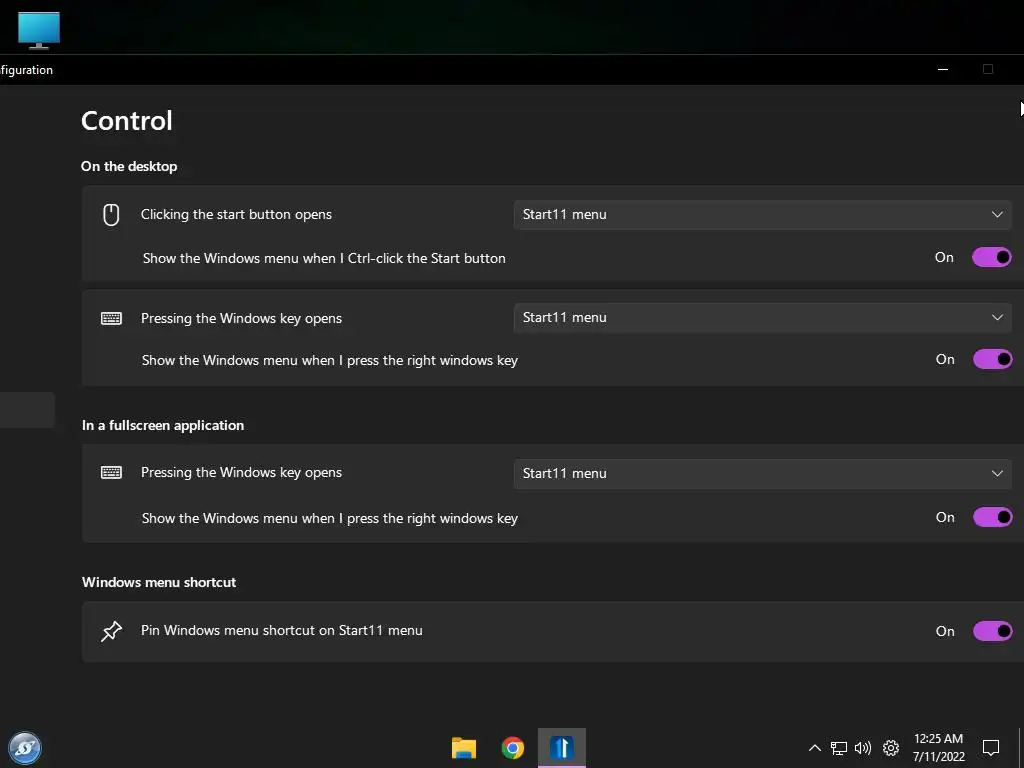Click the 'Control' page heading
The height and width of the screenshot is (768, 1024).
(x=127, y=121)
